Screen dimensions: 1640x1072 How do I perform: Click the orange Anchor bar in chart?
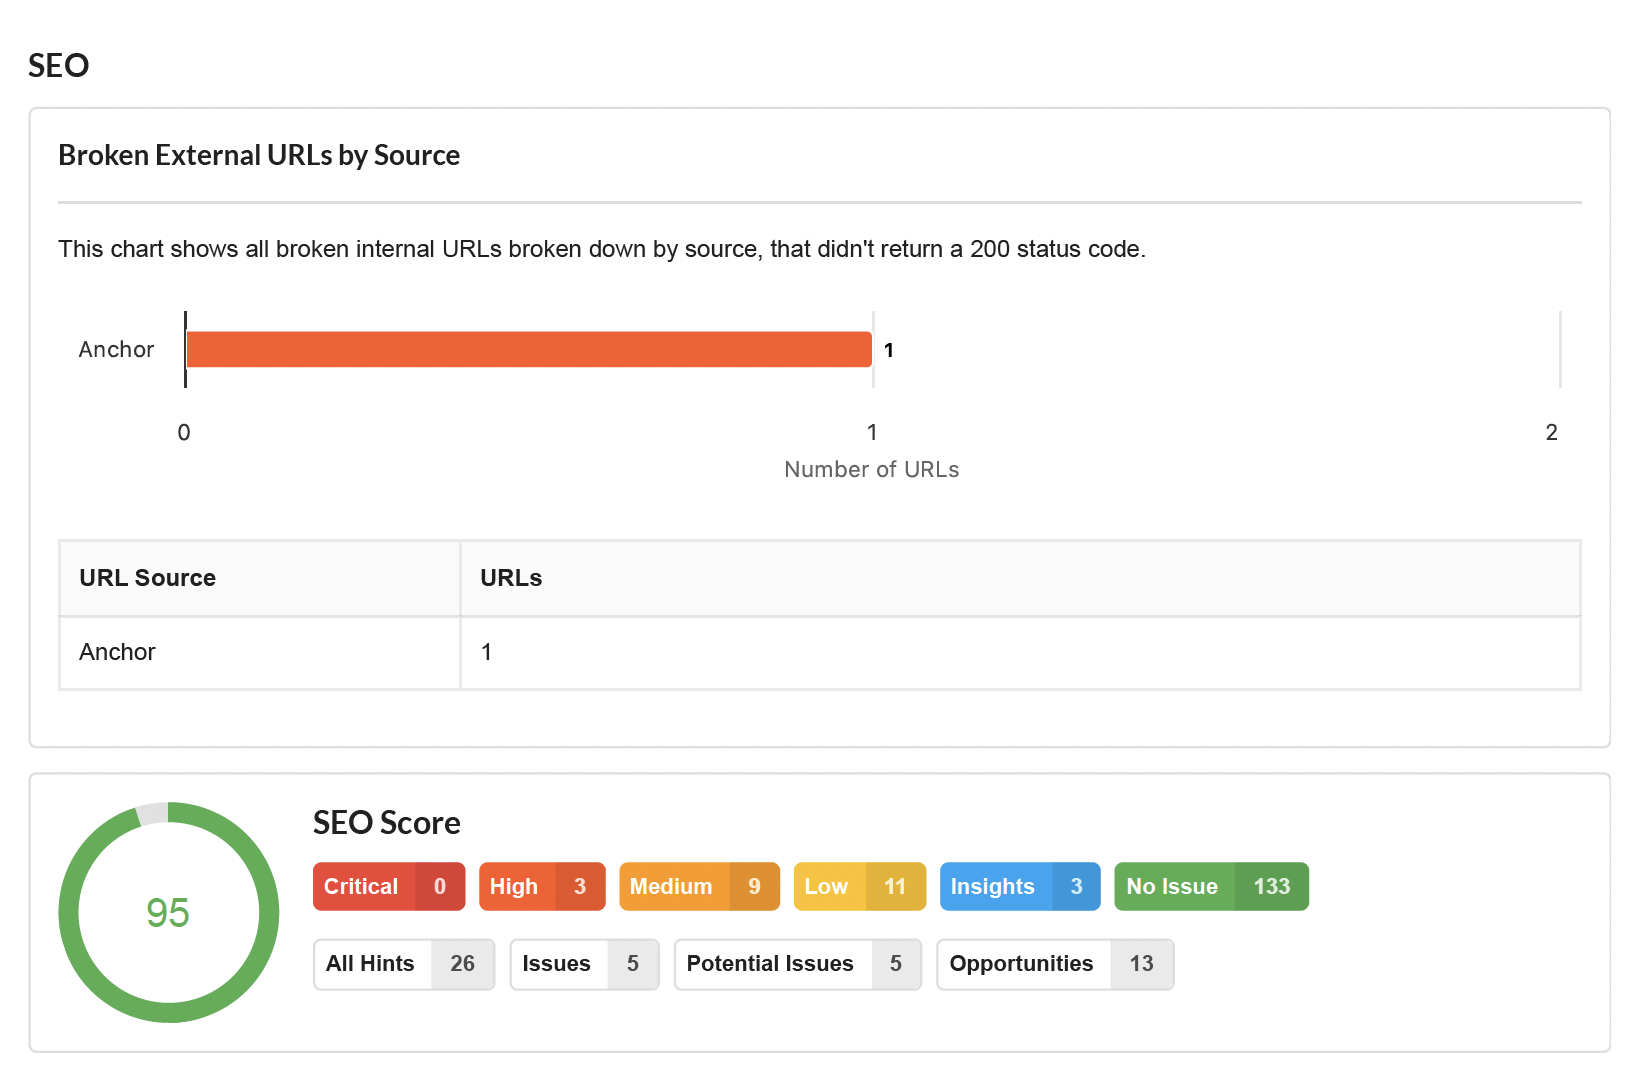[x=529, y=349]
